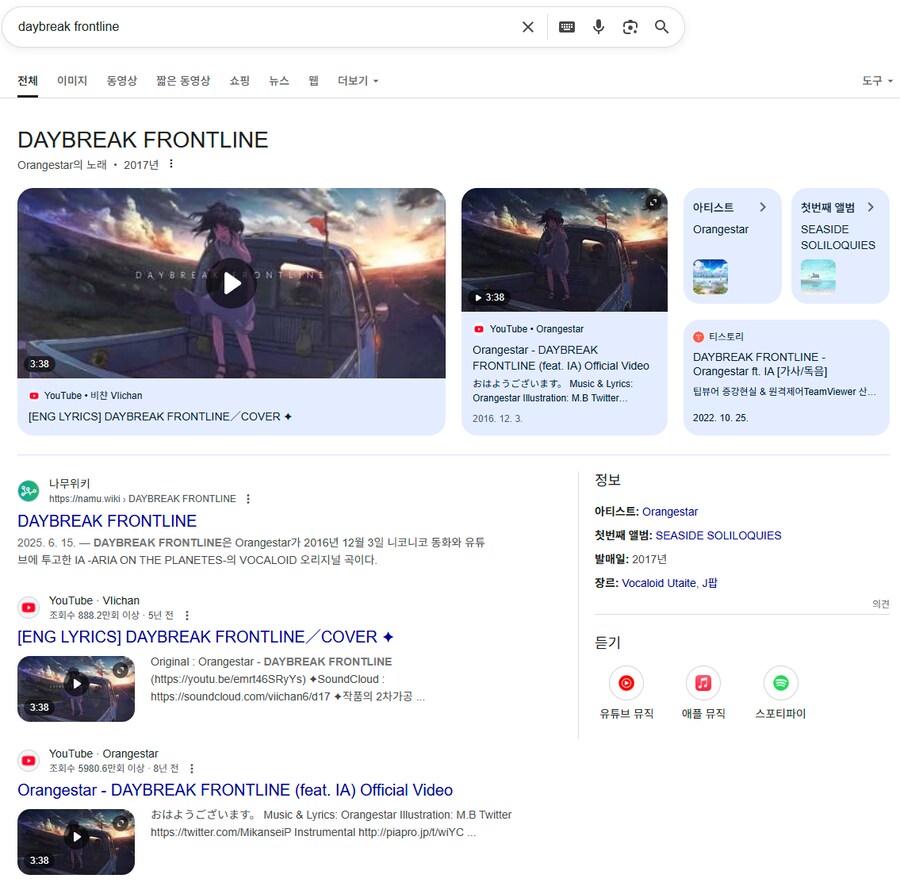Open the 웹 tab
The image size is (900, 890).
[x=313, y=81]
